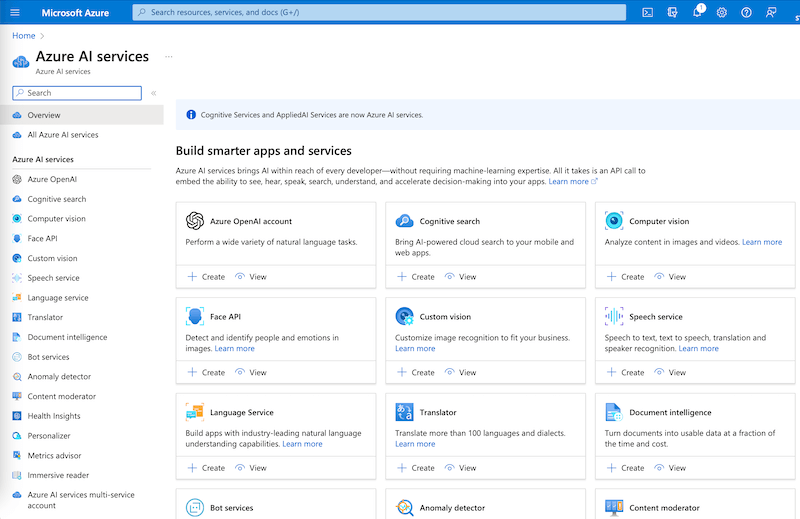Click Create under Cognitive search

pyautogui.click(x=416, y=277)
